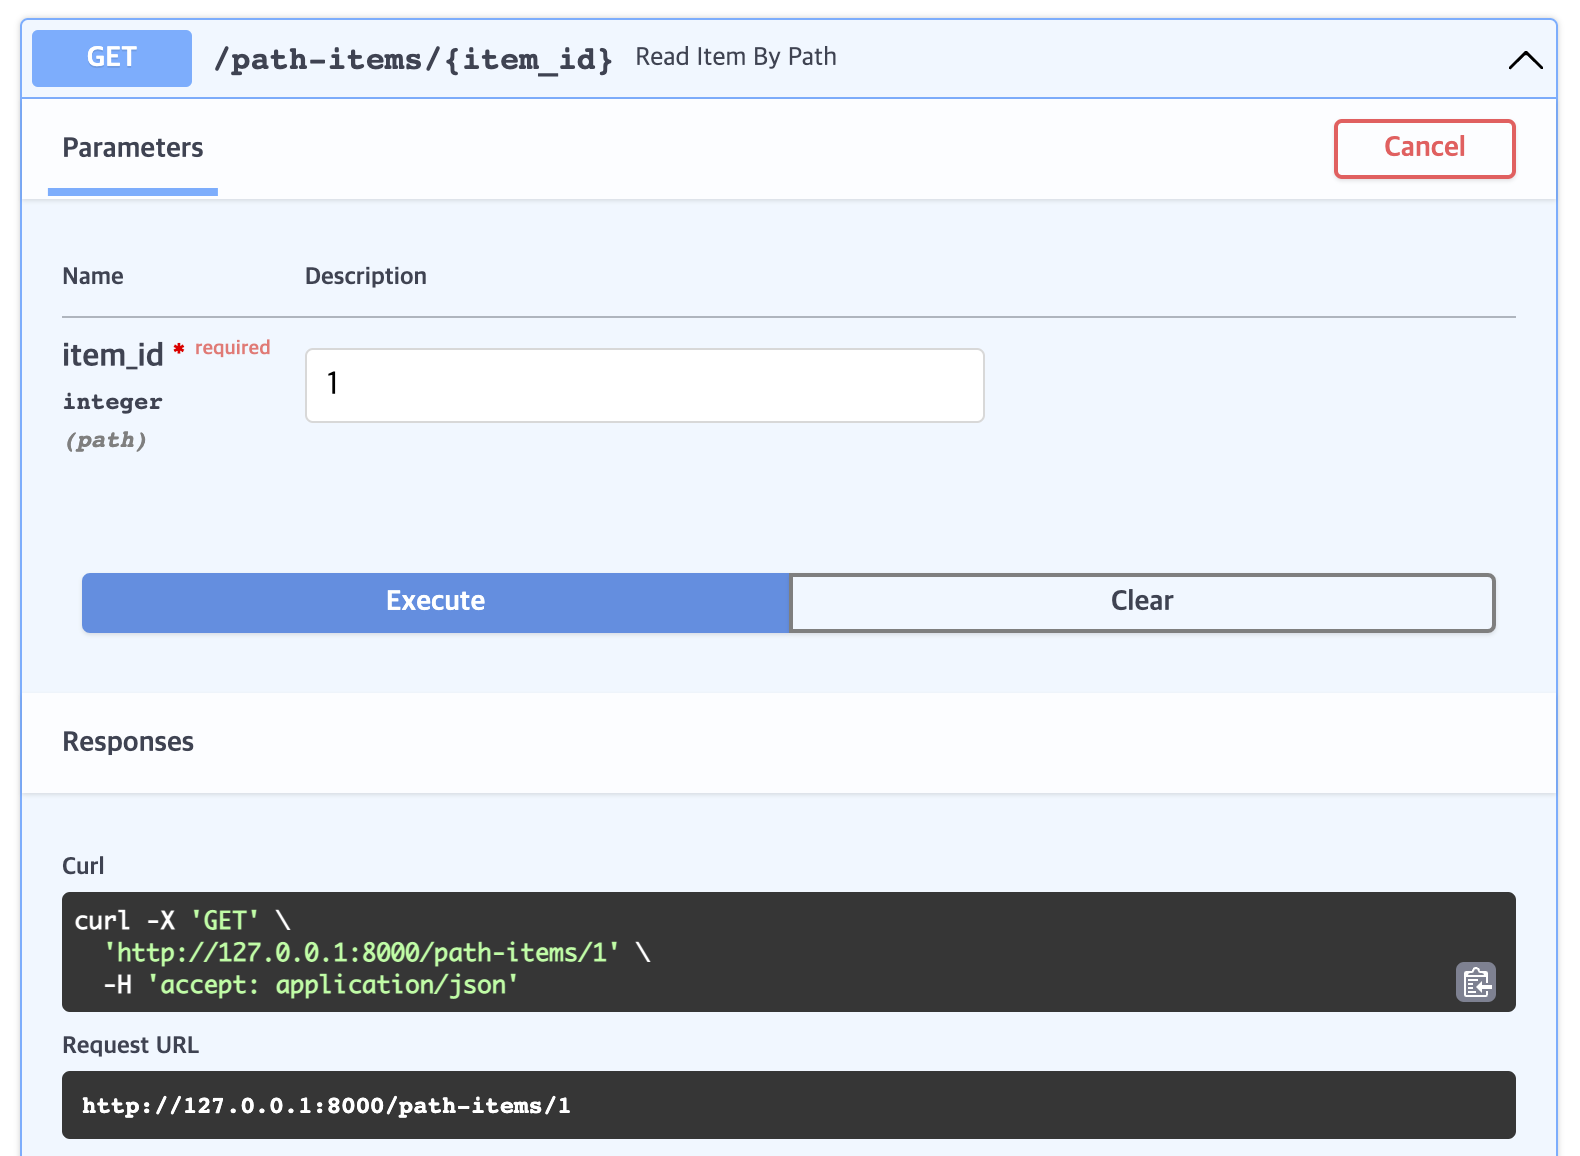Focus the item_id input field
1580x1156 pixels.
(x=645, y=385)
